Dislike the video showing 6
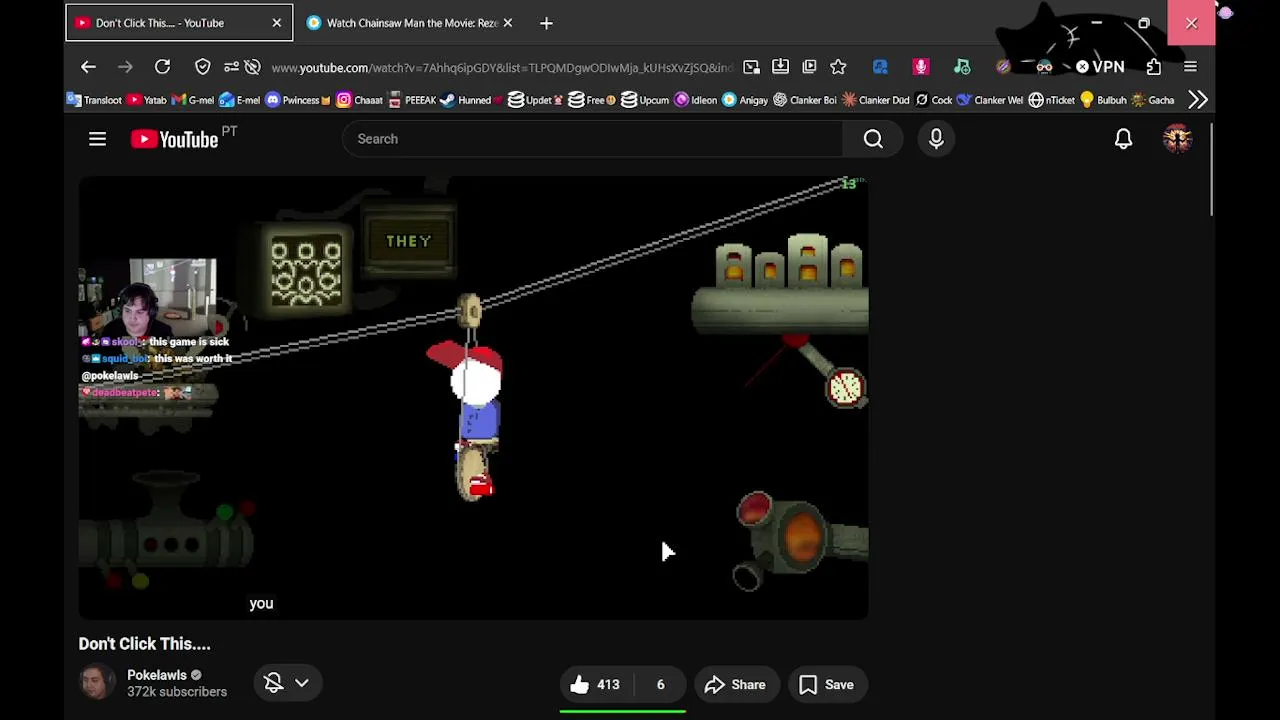 660,685
